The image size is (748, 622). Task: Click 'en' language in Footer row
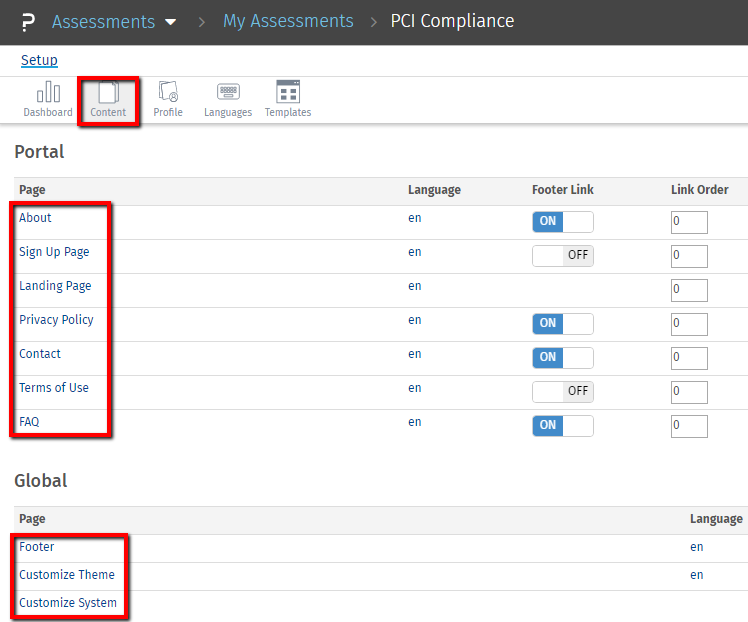(696, 547)
